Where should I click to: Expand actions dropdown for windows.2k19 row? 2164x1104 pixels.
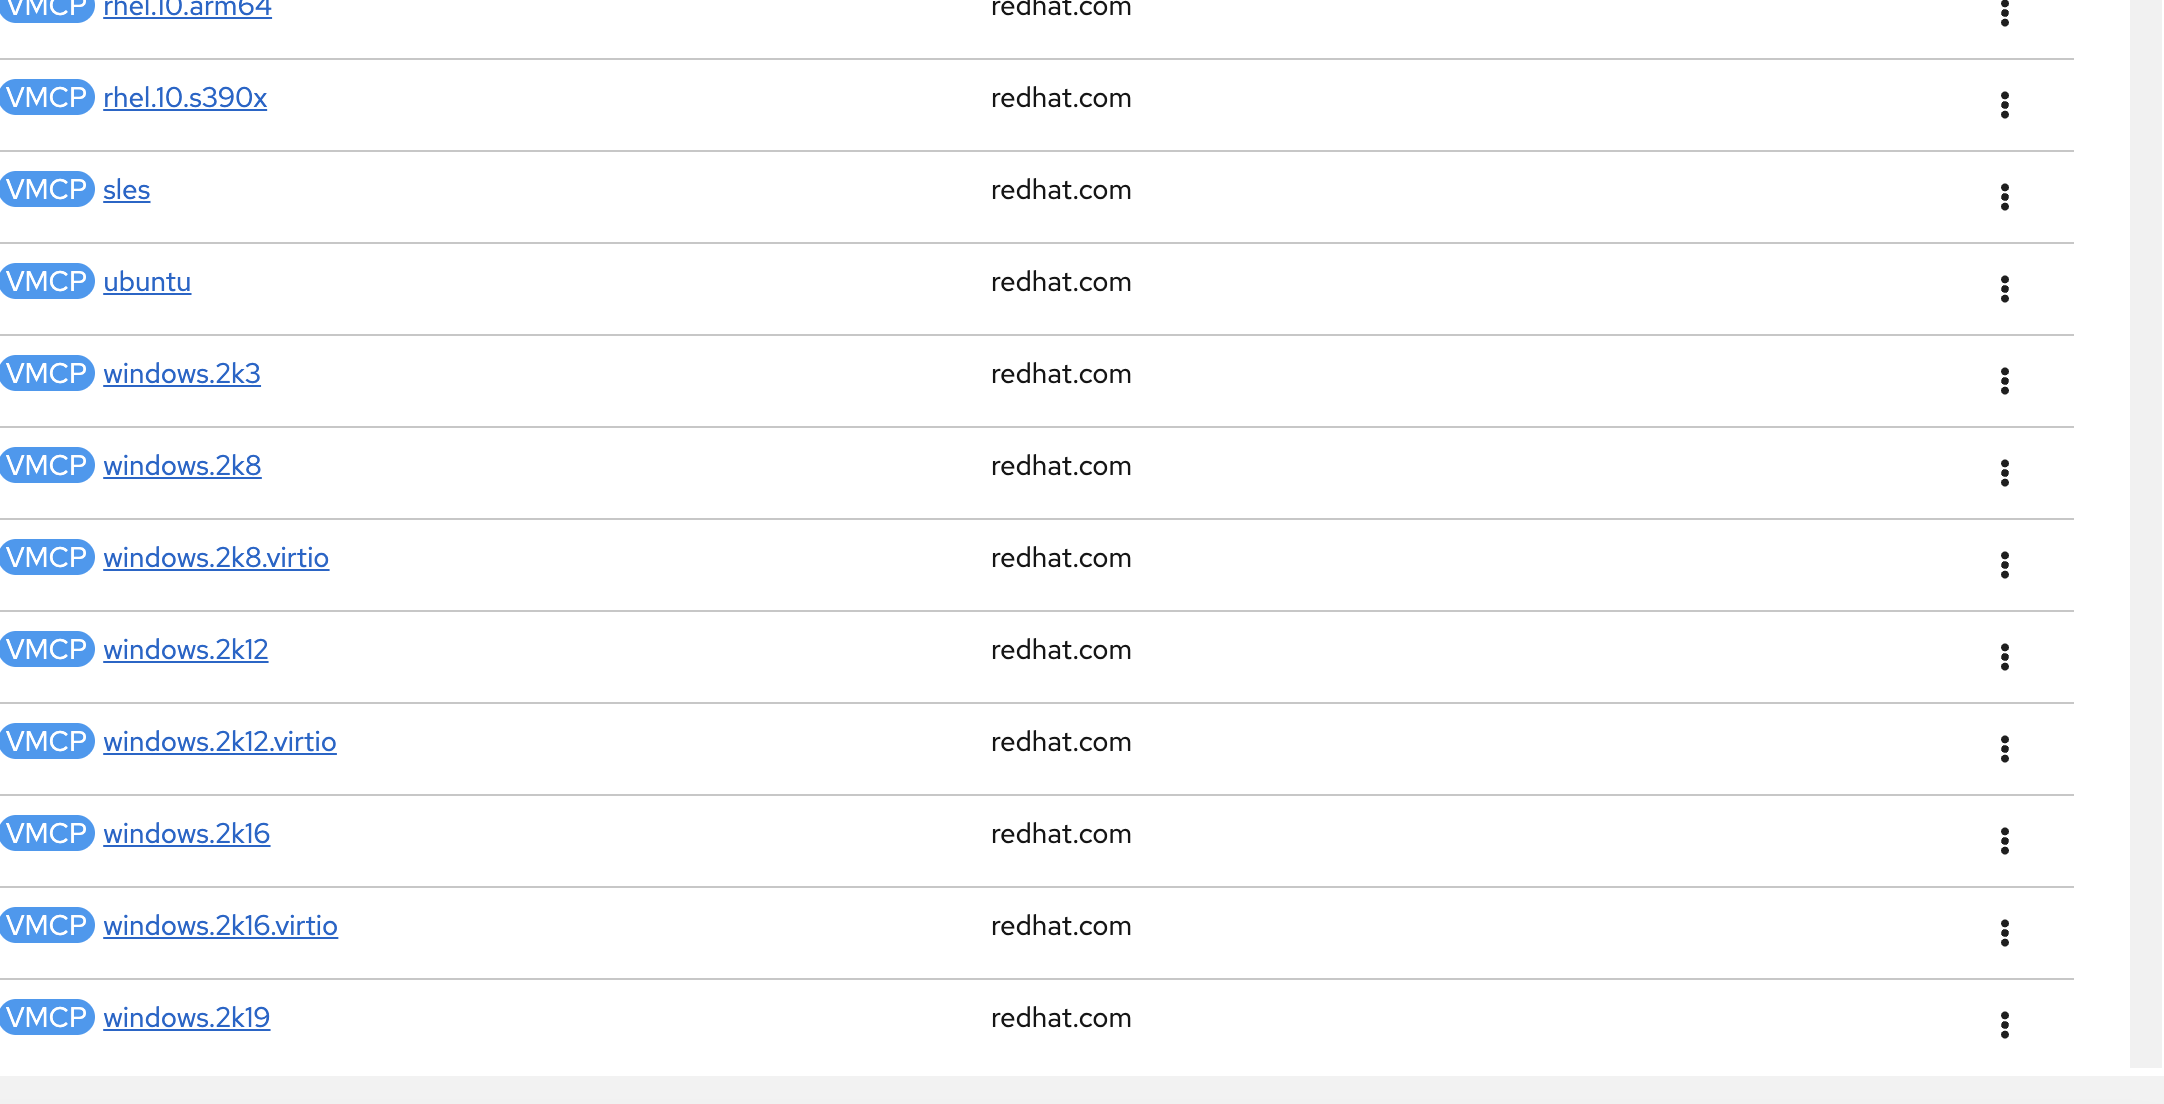pyautogui.click(x=2004, y=1025)
